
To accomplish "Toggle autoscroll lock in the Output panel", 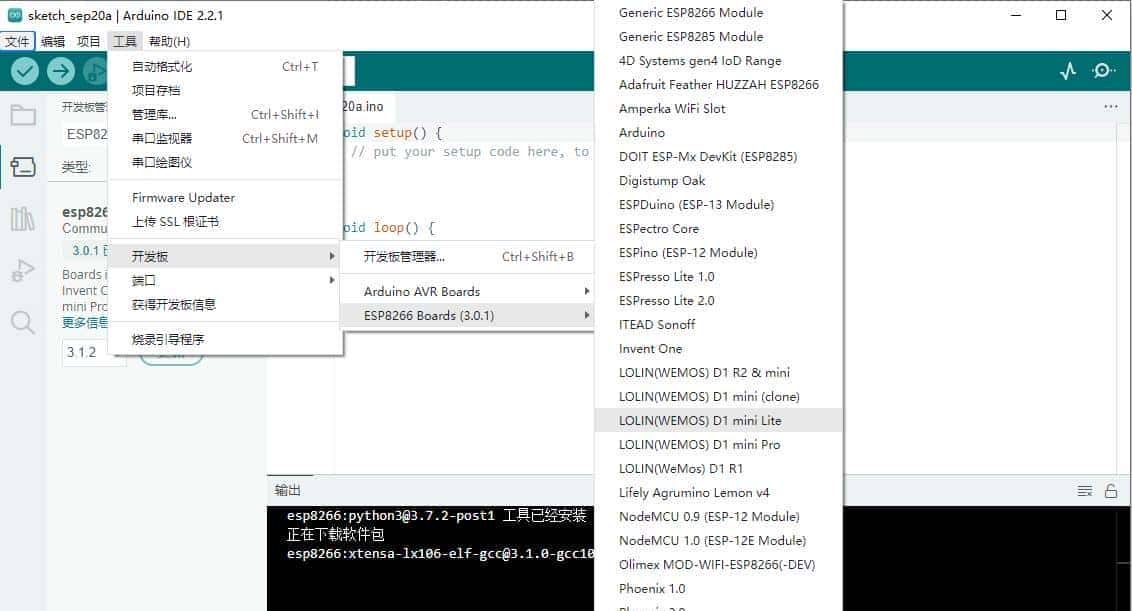I will pos(1110,490).
